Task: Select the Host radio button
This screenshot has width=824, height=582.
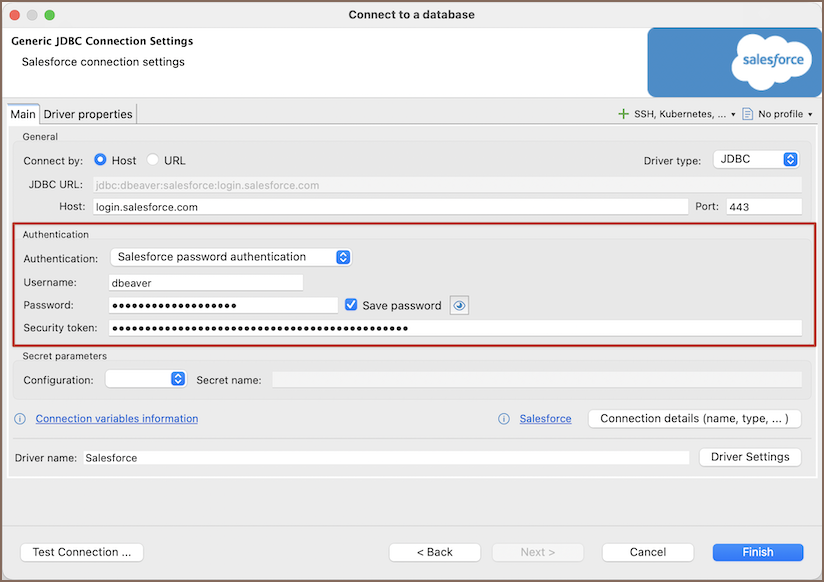Action: (x=101, y=160)
